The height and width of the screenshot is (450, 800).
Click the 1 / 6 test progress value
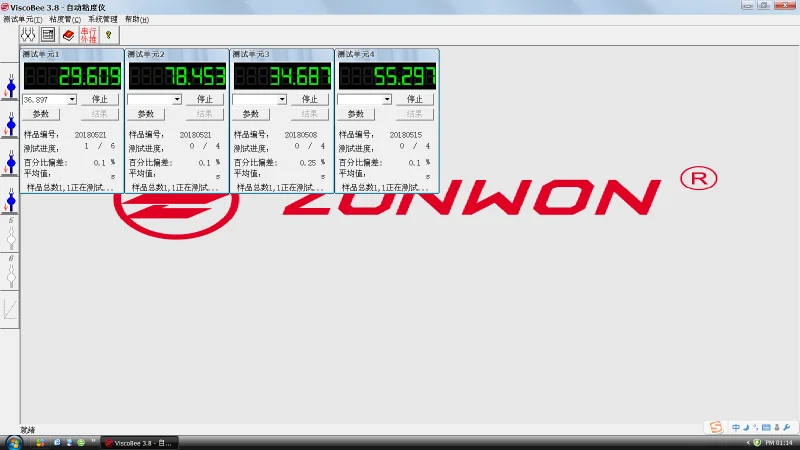99,146
